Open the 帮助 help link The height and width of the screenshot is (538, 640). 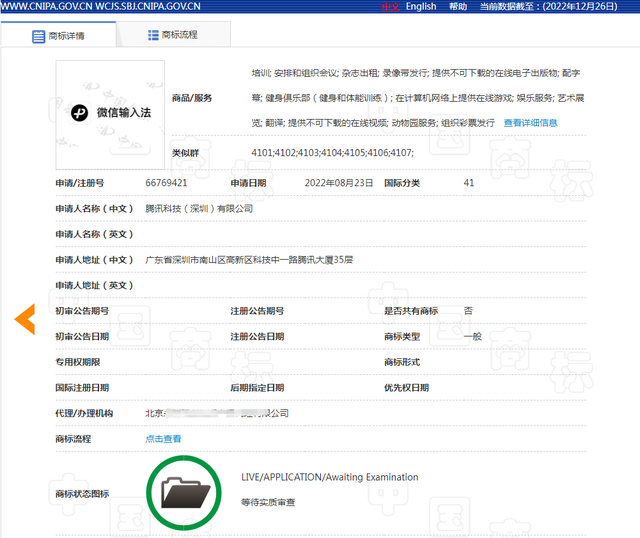click(x=458, y=7)
